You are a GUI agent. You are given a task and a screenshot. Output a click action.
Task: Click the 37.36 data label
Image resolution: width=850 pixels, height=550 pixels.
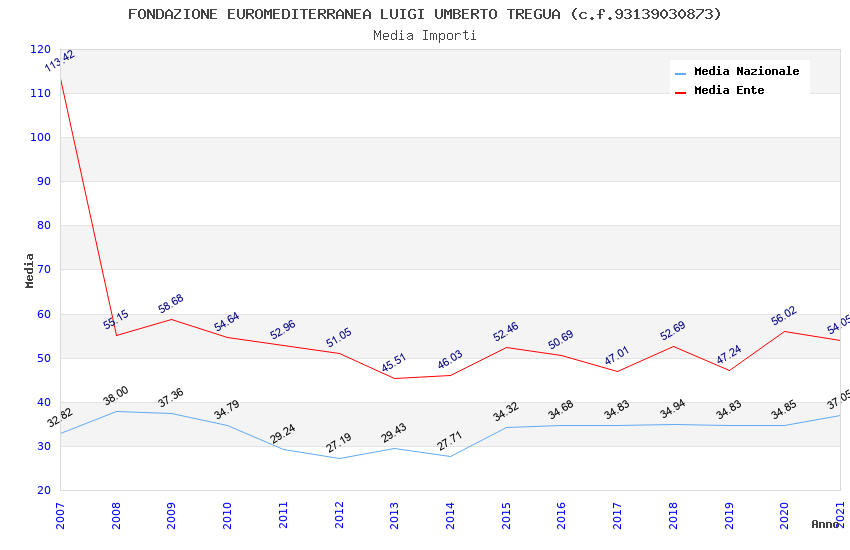[171, 398]
